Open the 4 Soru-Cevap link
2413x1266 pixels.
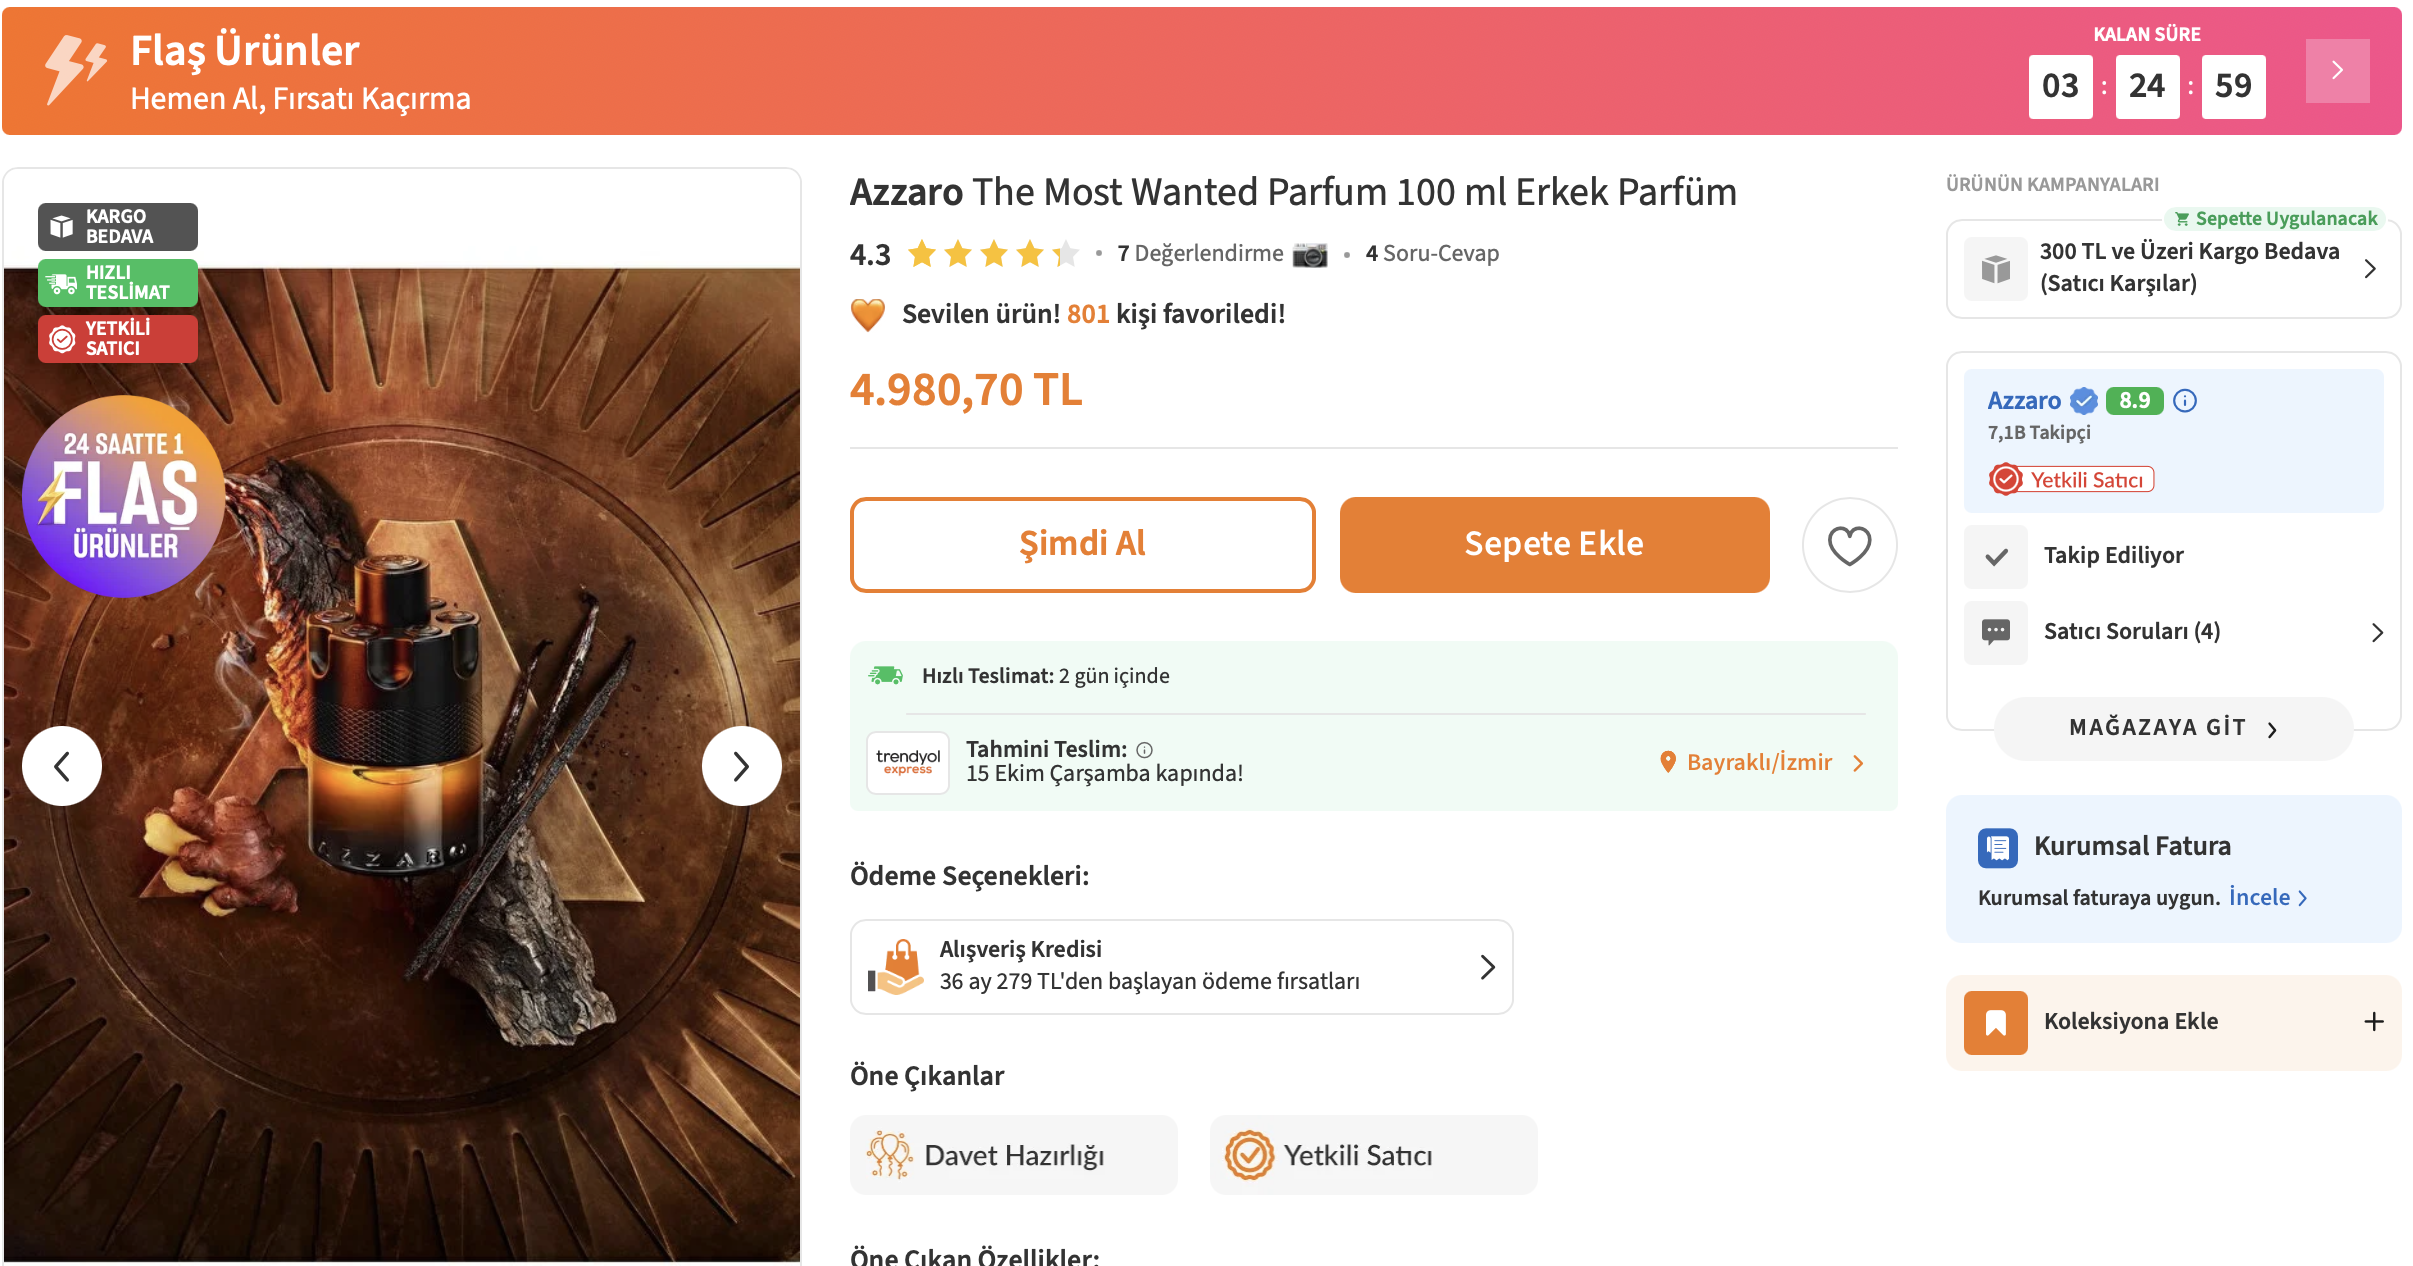click(x=1432, y=254)
